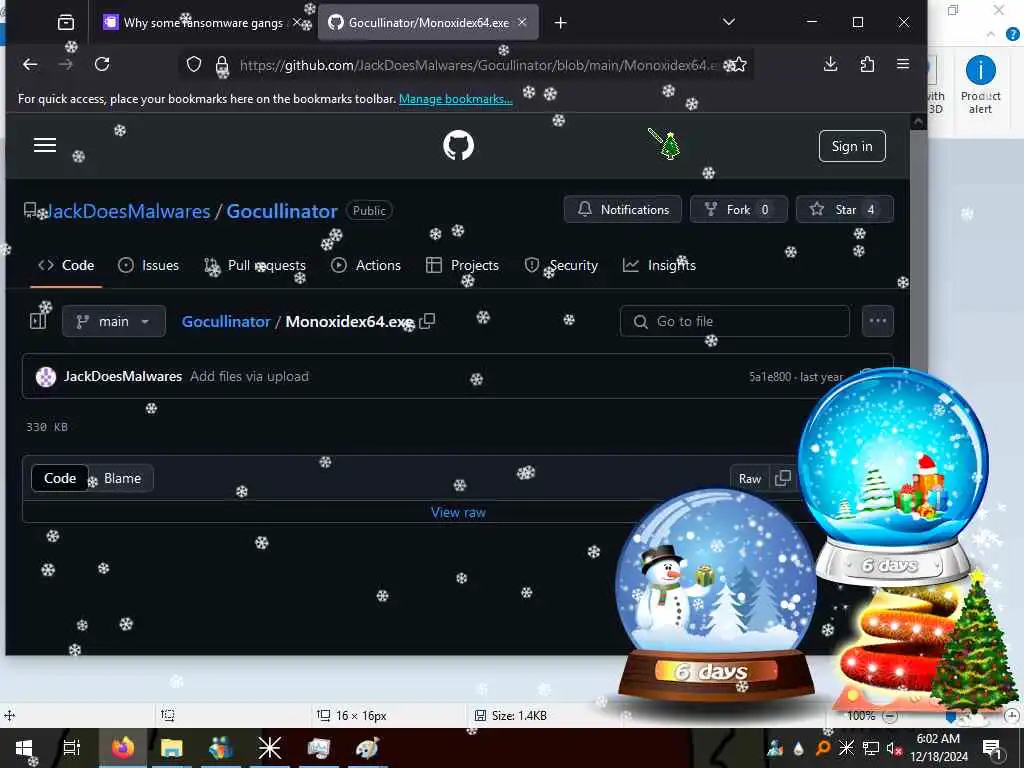This screenshot has width=1024, height=768.
Task: Open Gocullinator breadcrumb link
Action: point(226,321)
